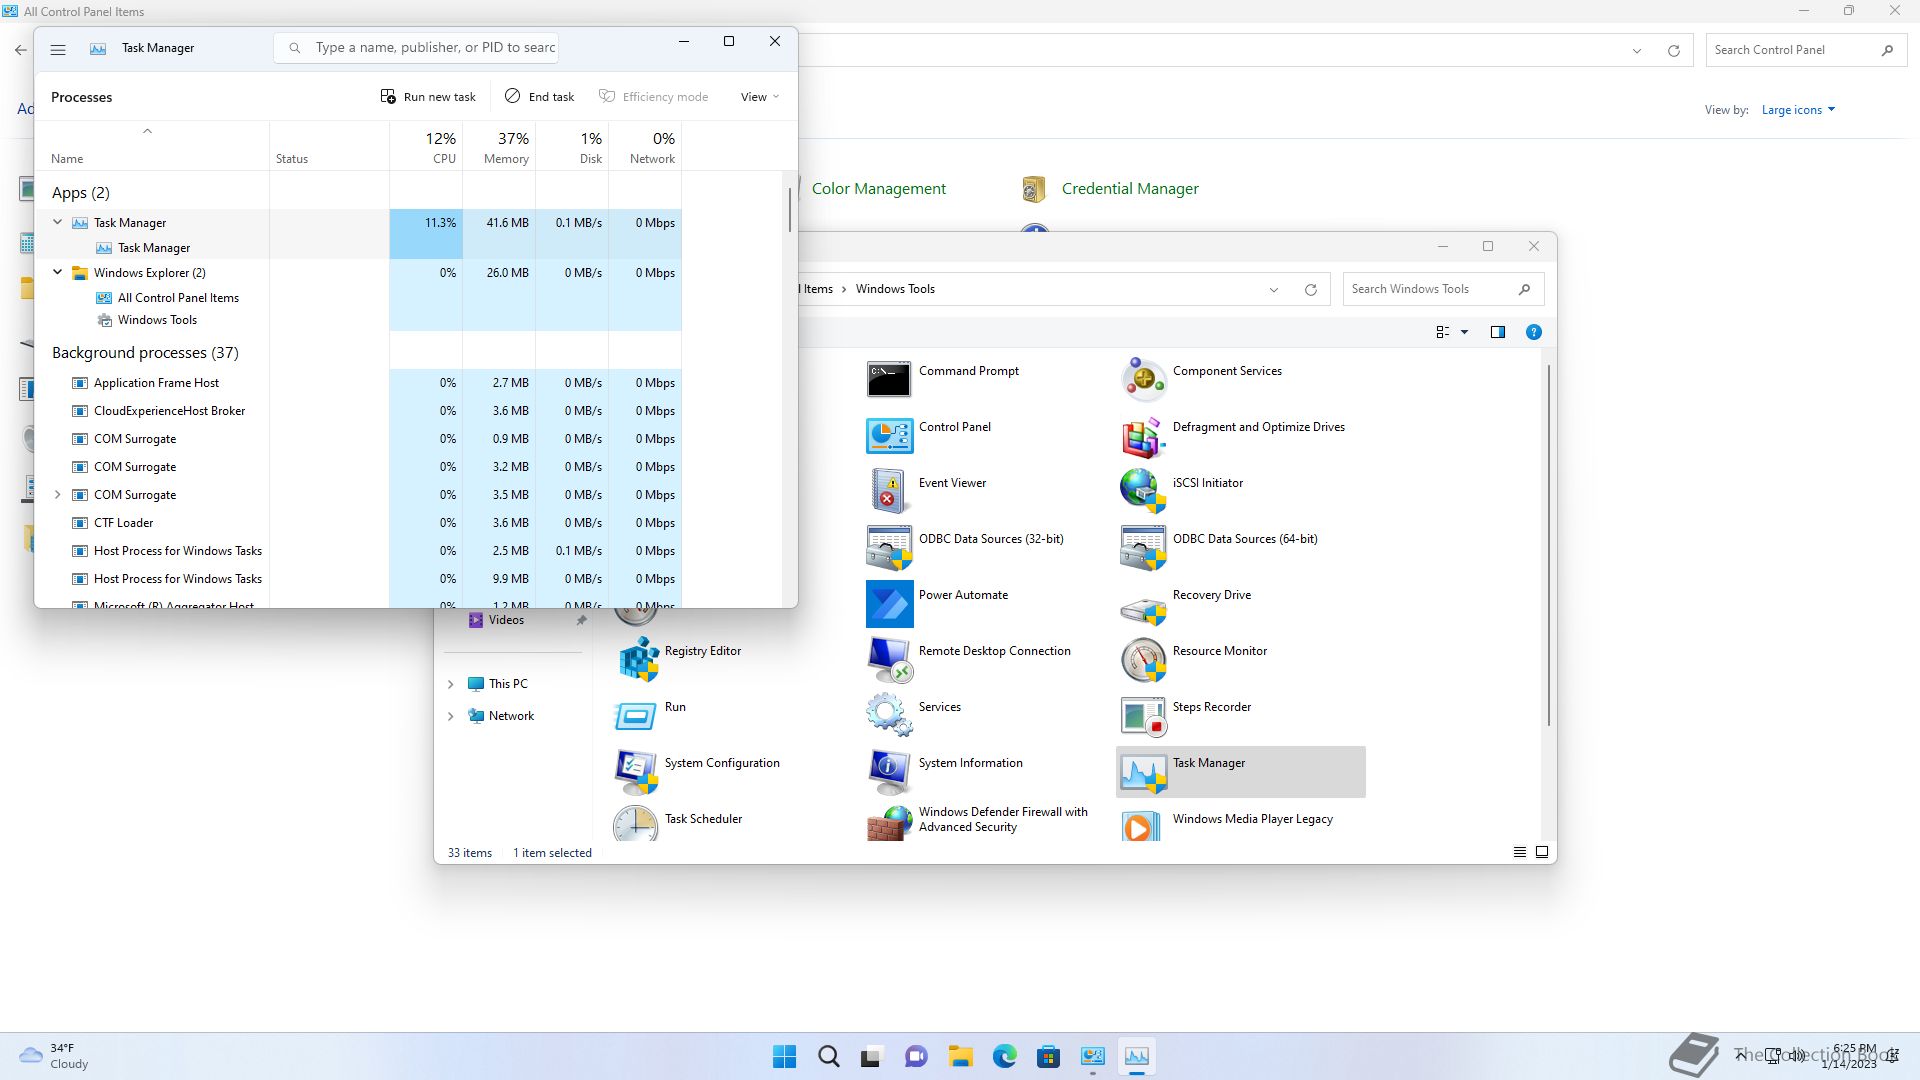1920x1080 pixels.
Task: Open Microsoft Edge from taskbar
Action: pos(1004,1056)
